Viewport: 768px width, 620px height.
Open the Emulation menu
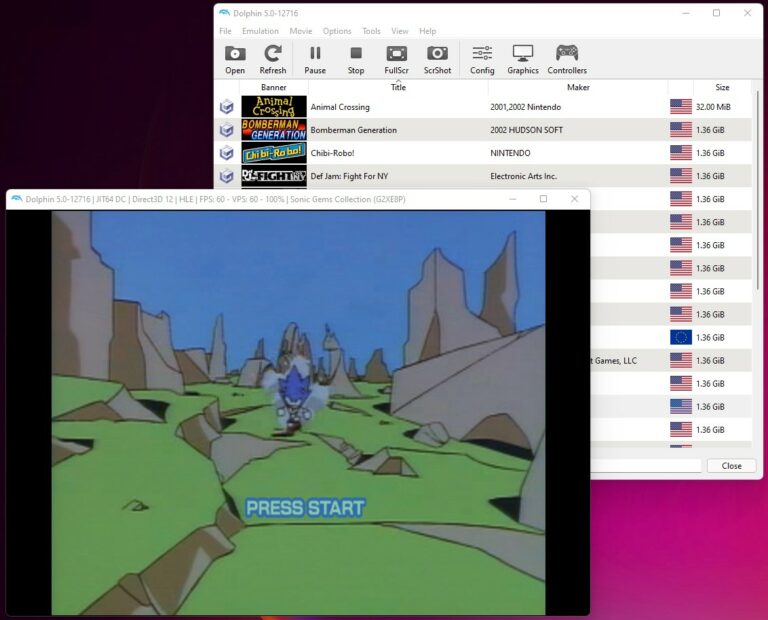coord(260,31)
